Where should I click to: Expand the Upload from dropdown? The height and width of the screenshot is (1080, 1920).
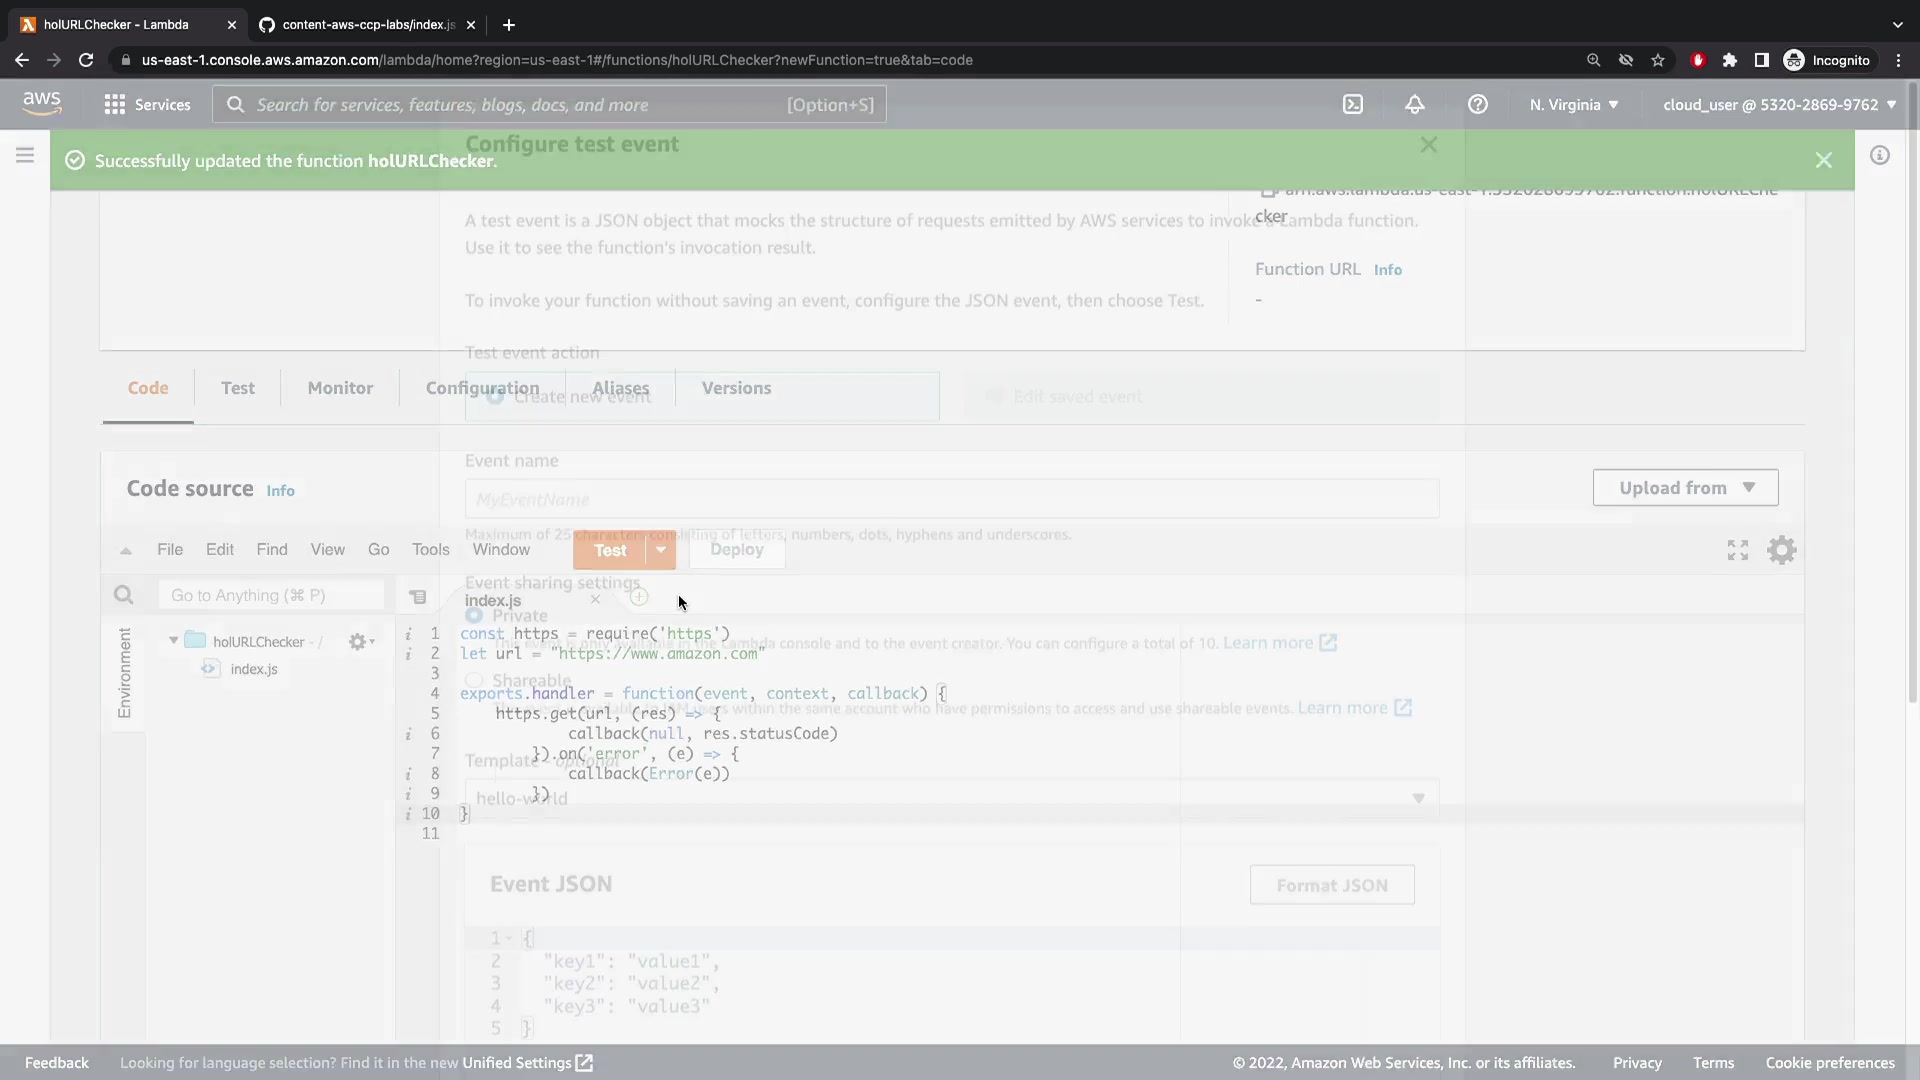(x=1685, y=488)
